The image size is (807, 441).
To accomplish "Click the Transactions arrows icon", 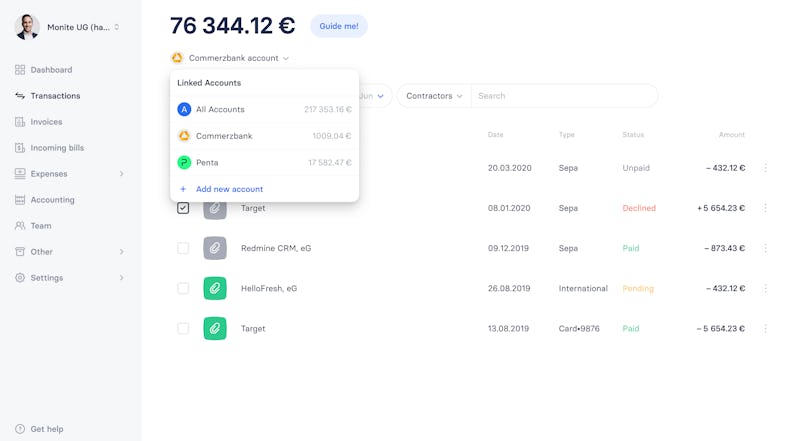I will point(20,96).
